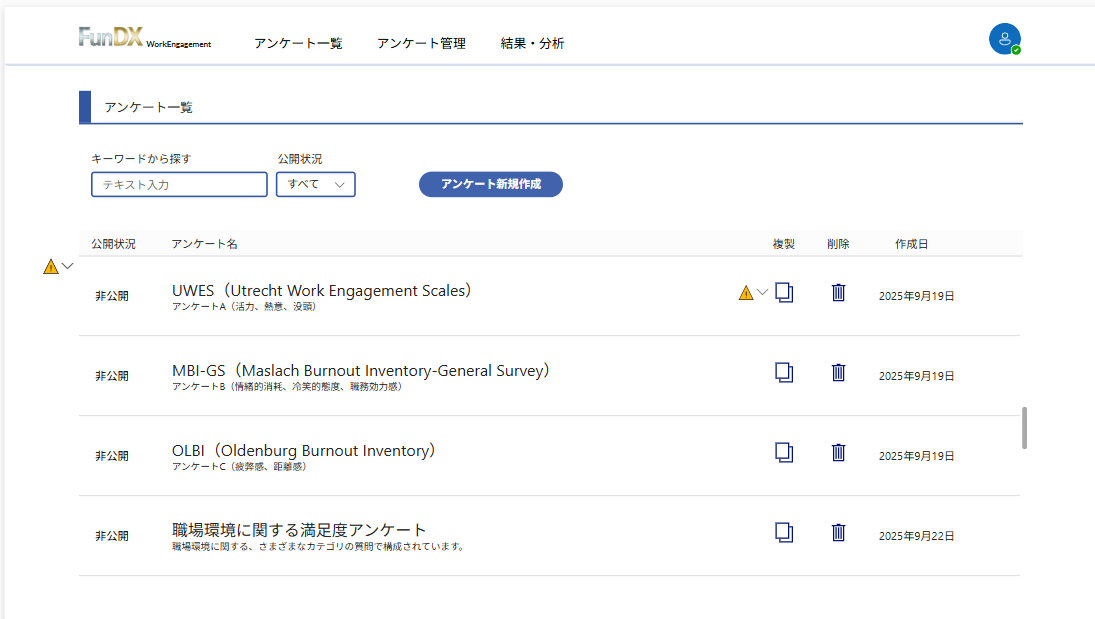
Task: Click duplicate icon for MBI-GS survey
Action: (x=784, y=372)
